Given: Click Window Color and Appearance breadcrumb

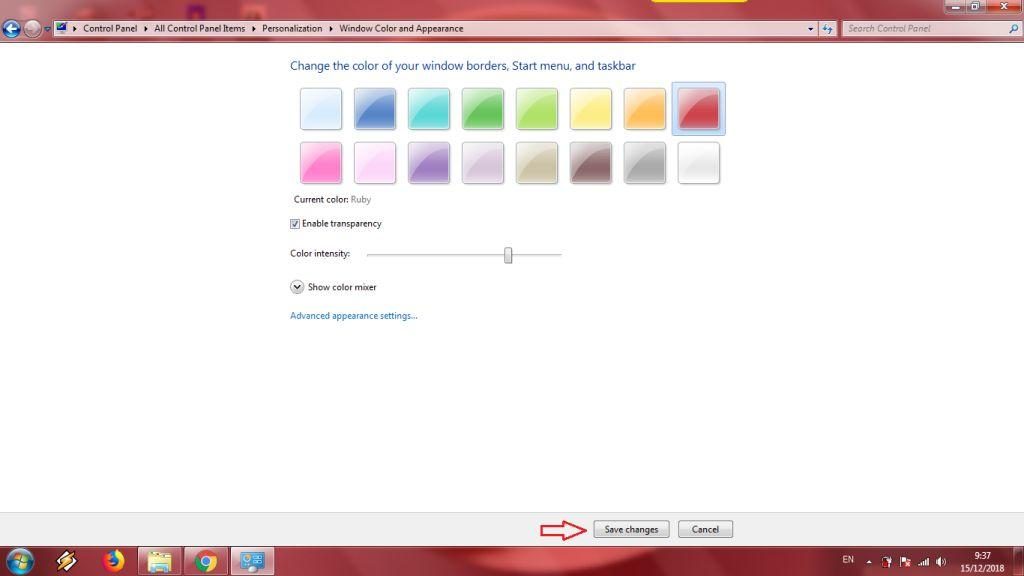Looking at the screenshot, I should pyautogui.click(x=401, y=29).
